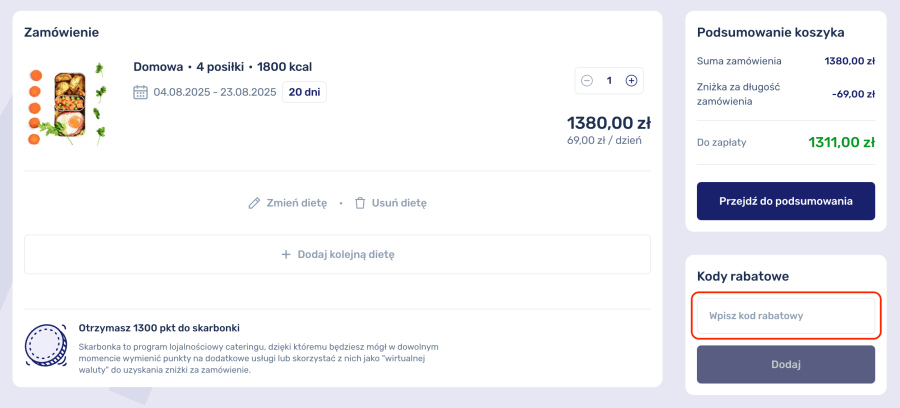
Task: Click the 1311,00 zł Do zapłaty amount
Action: (x=841, y=142)
